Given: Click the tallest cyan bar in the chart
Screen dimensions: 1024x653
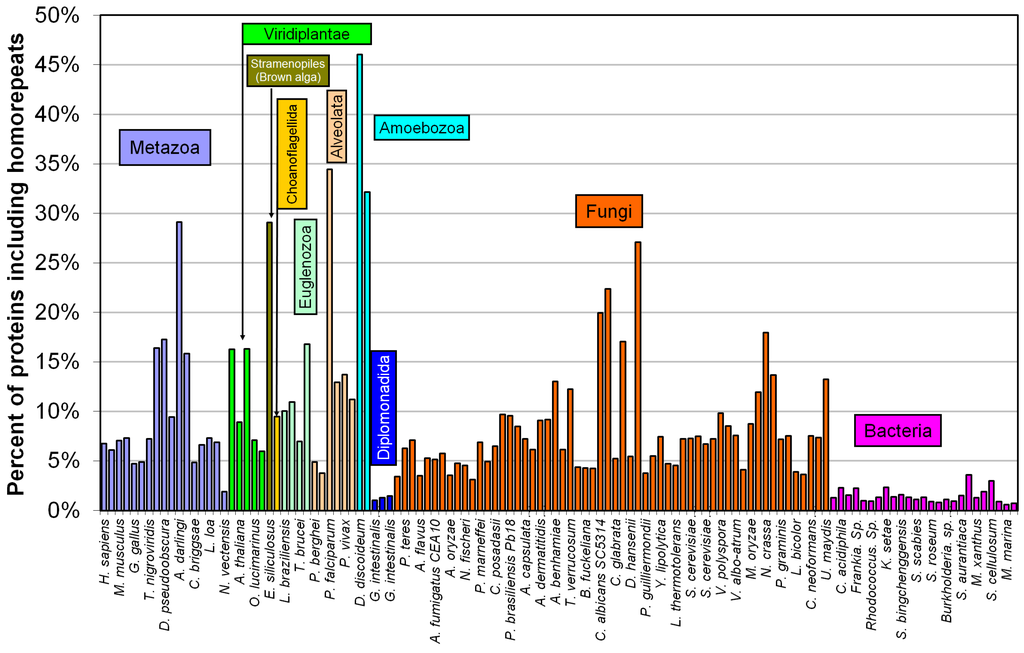Looking at the screenshot, I should 360,282.
